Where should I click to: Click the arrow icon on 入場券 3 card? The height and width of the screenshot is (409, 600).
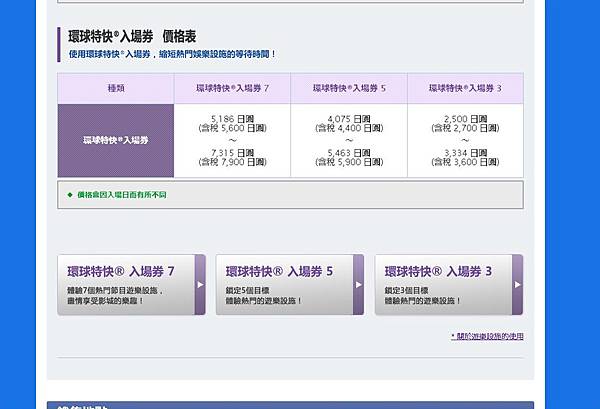pyautogui.click(x=517, y=285)
